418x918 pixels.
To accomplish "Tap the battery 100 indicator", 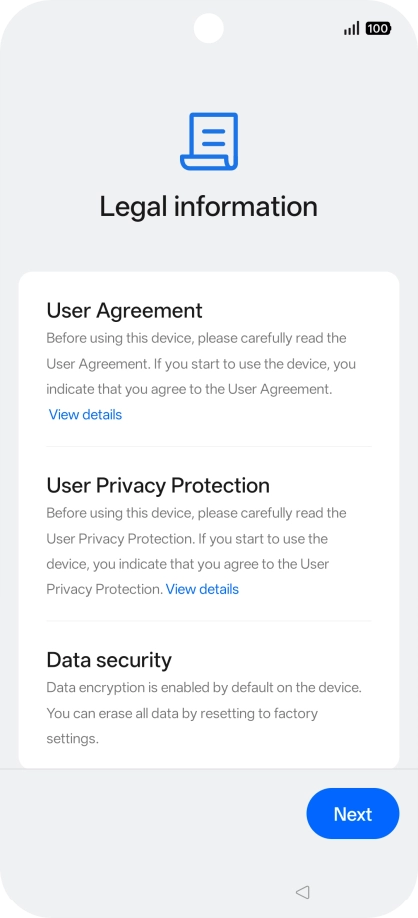I will [378, 28].
